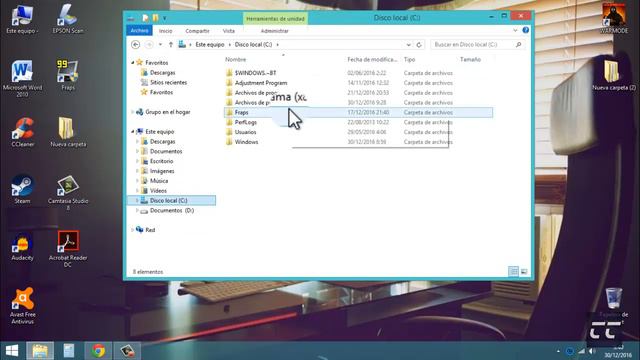Viewport: 640px width, 360px height.
Task: Launch Camtasia Studio 8 shortcut
Action: [68, 192]
